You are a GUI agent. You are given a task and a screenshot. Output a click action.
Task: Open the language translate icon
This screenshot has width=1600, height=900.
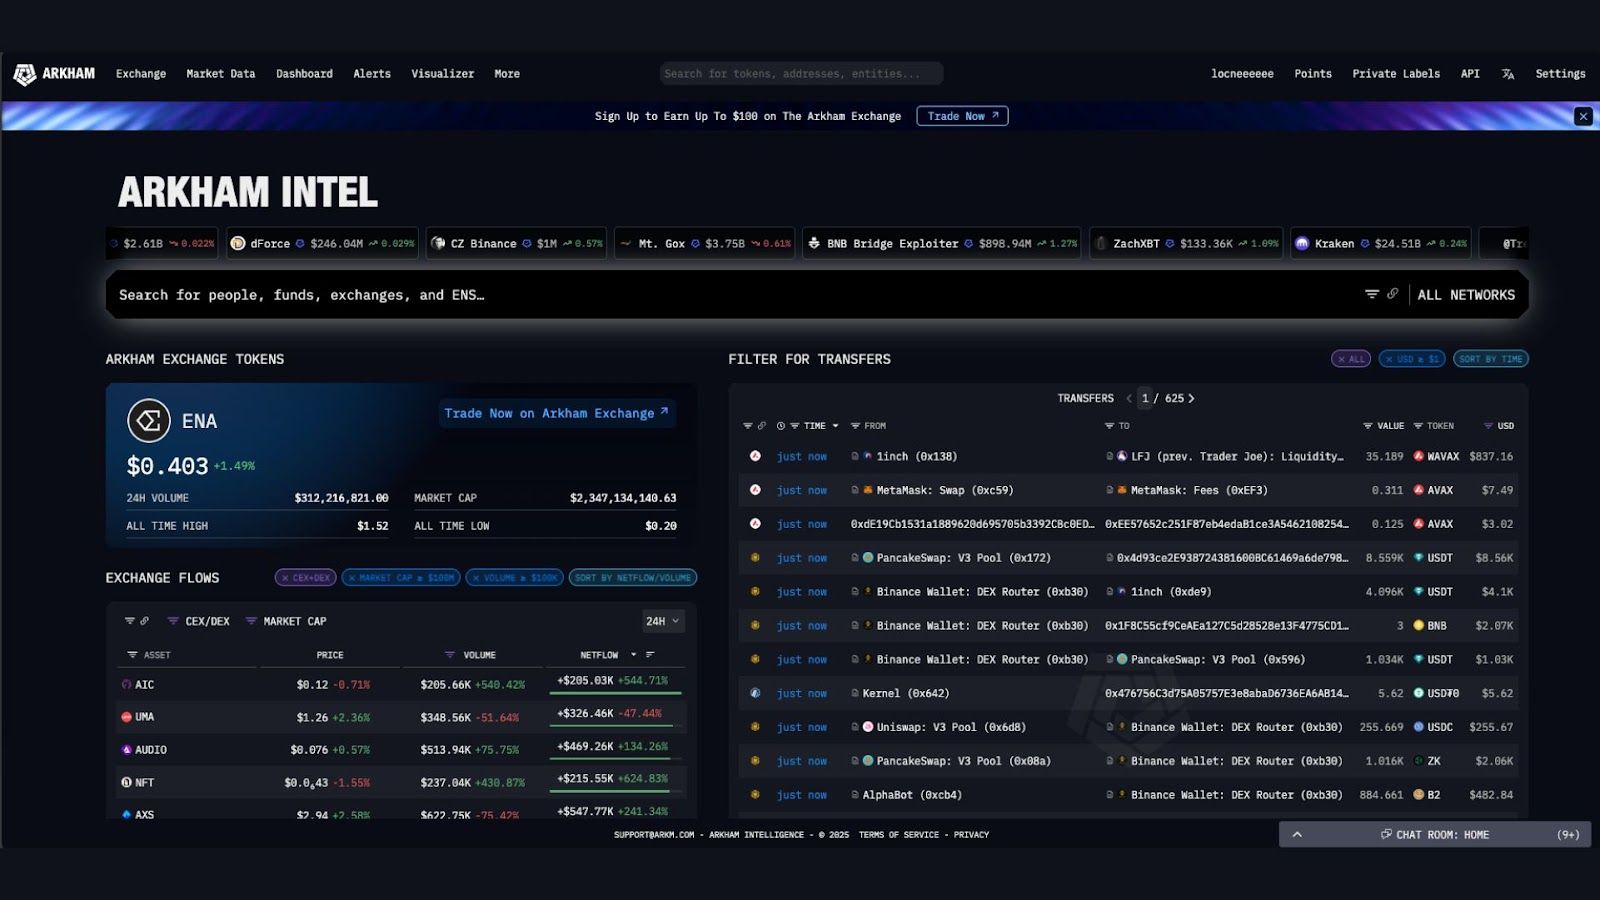pyautogui.click(x=1508, y=74)
